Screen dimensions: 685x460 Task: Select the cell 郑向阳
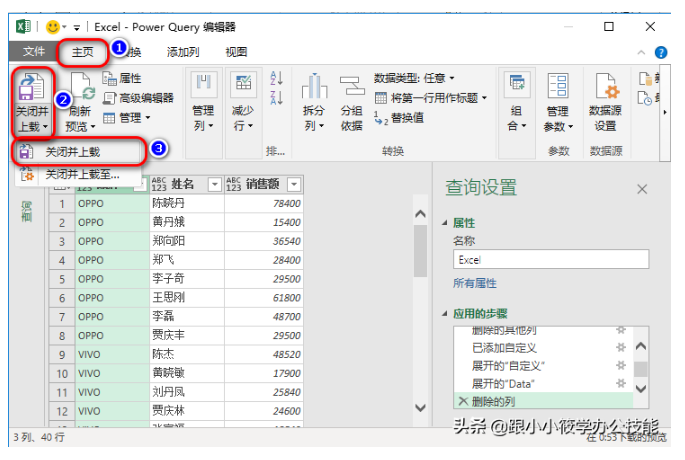187,241
